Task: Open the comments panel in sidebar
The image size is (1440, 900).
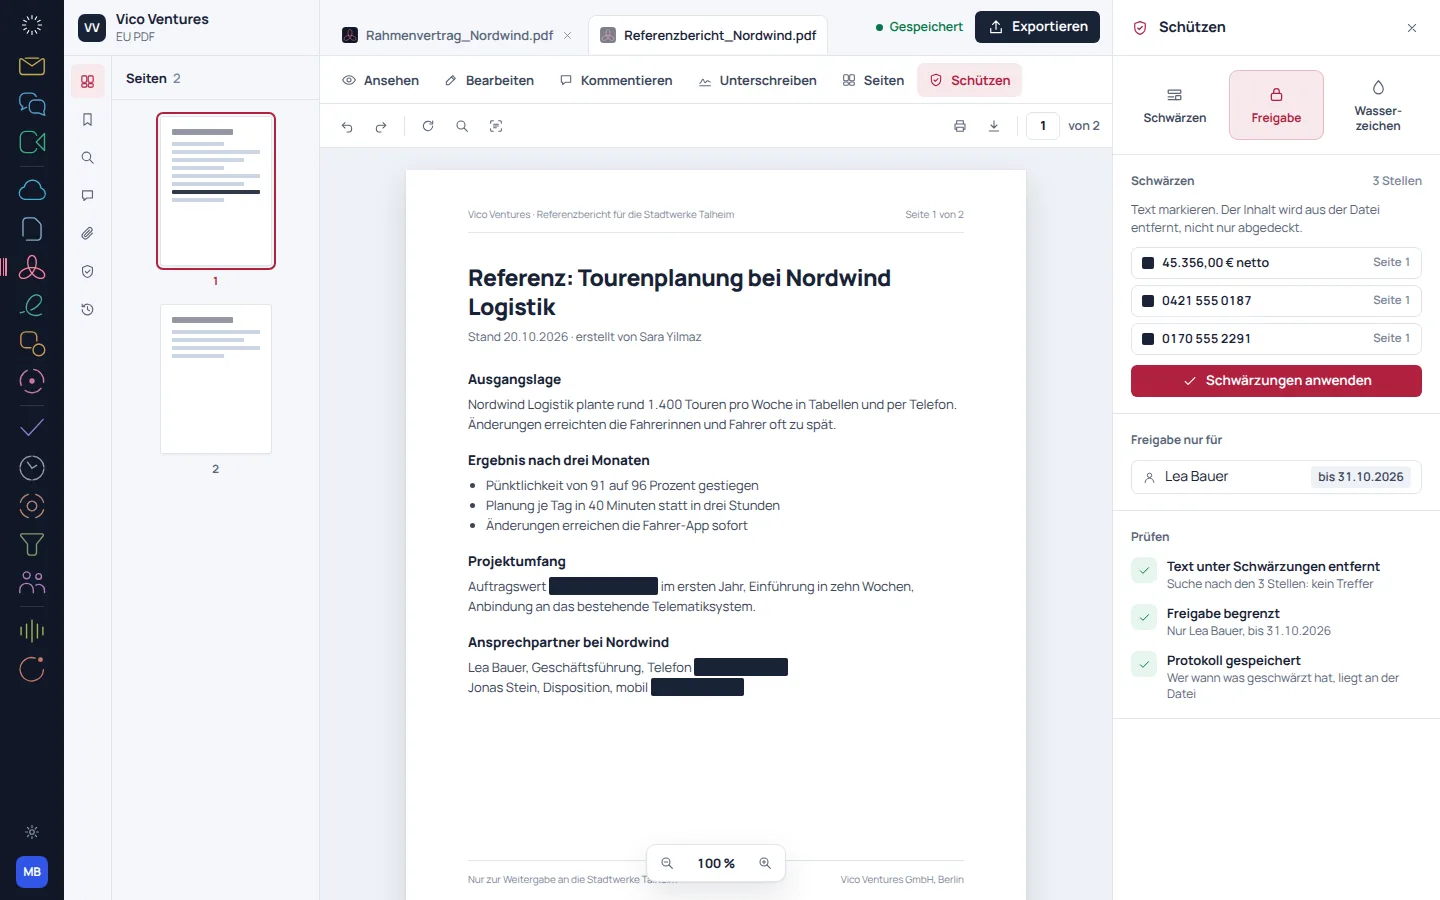Action: [88, 196]
